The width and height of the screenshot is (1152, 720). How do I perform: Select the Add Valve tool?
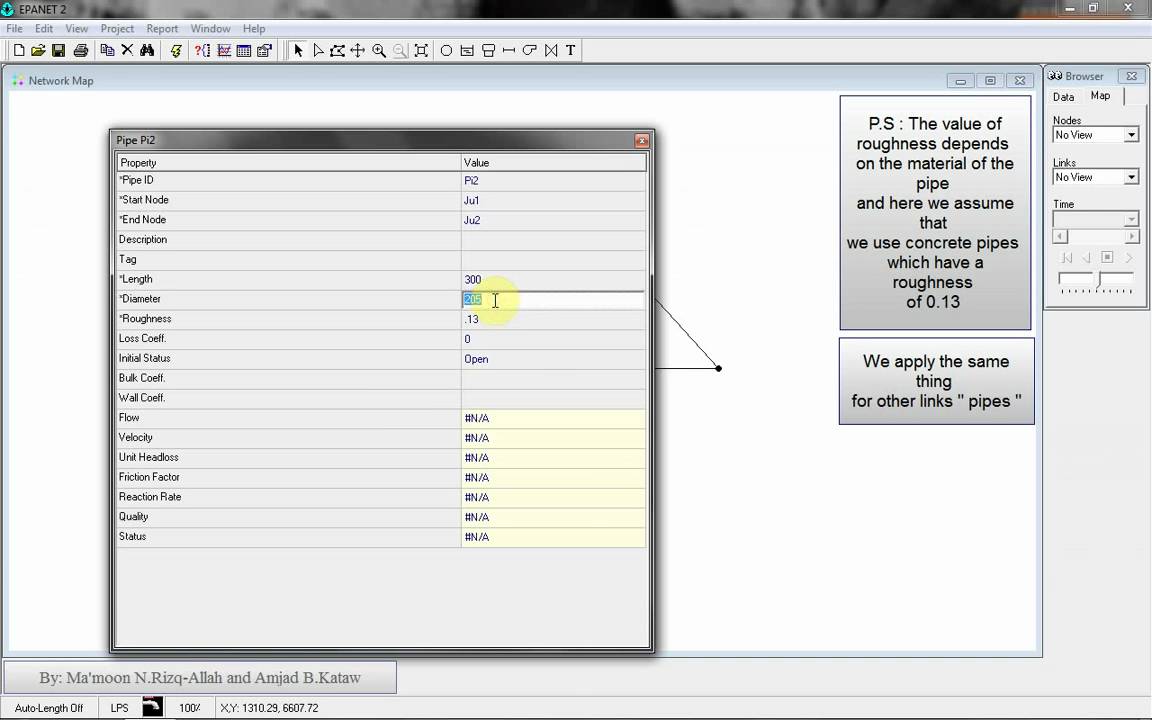(551, 51)
